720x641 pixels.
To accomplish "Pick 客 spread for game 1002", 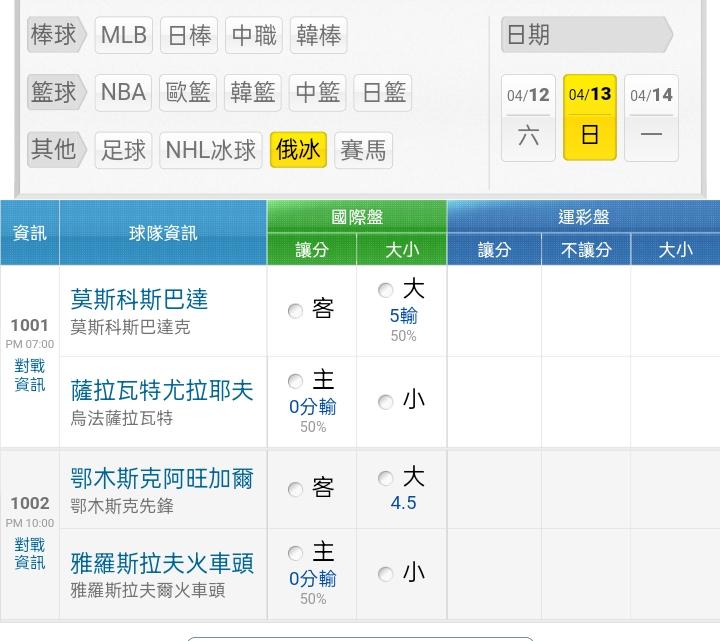I will (x=295, y=489).
